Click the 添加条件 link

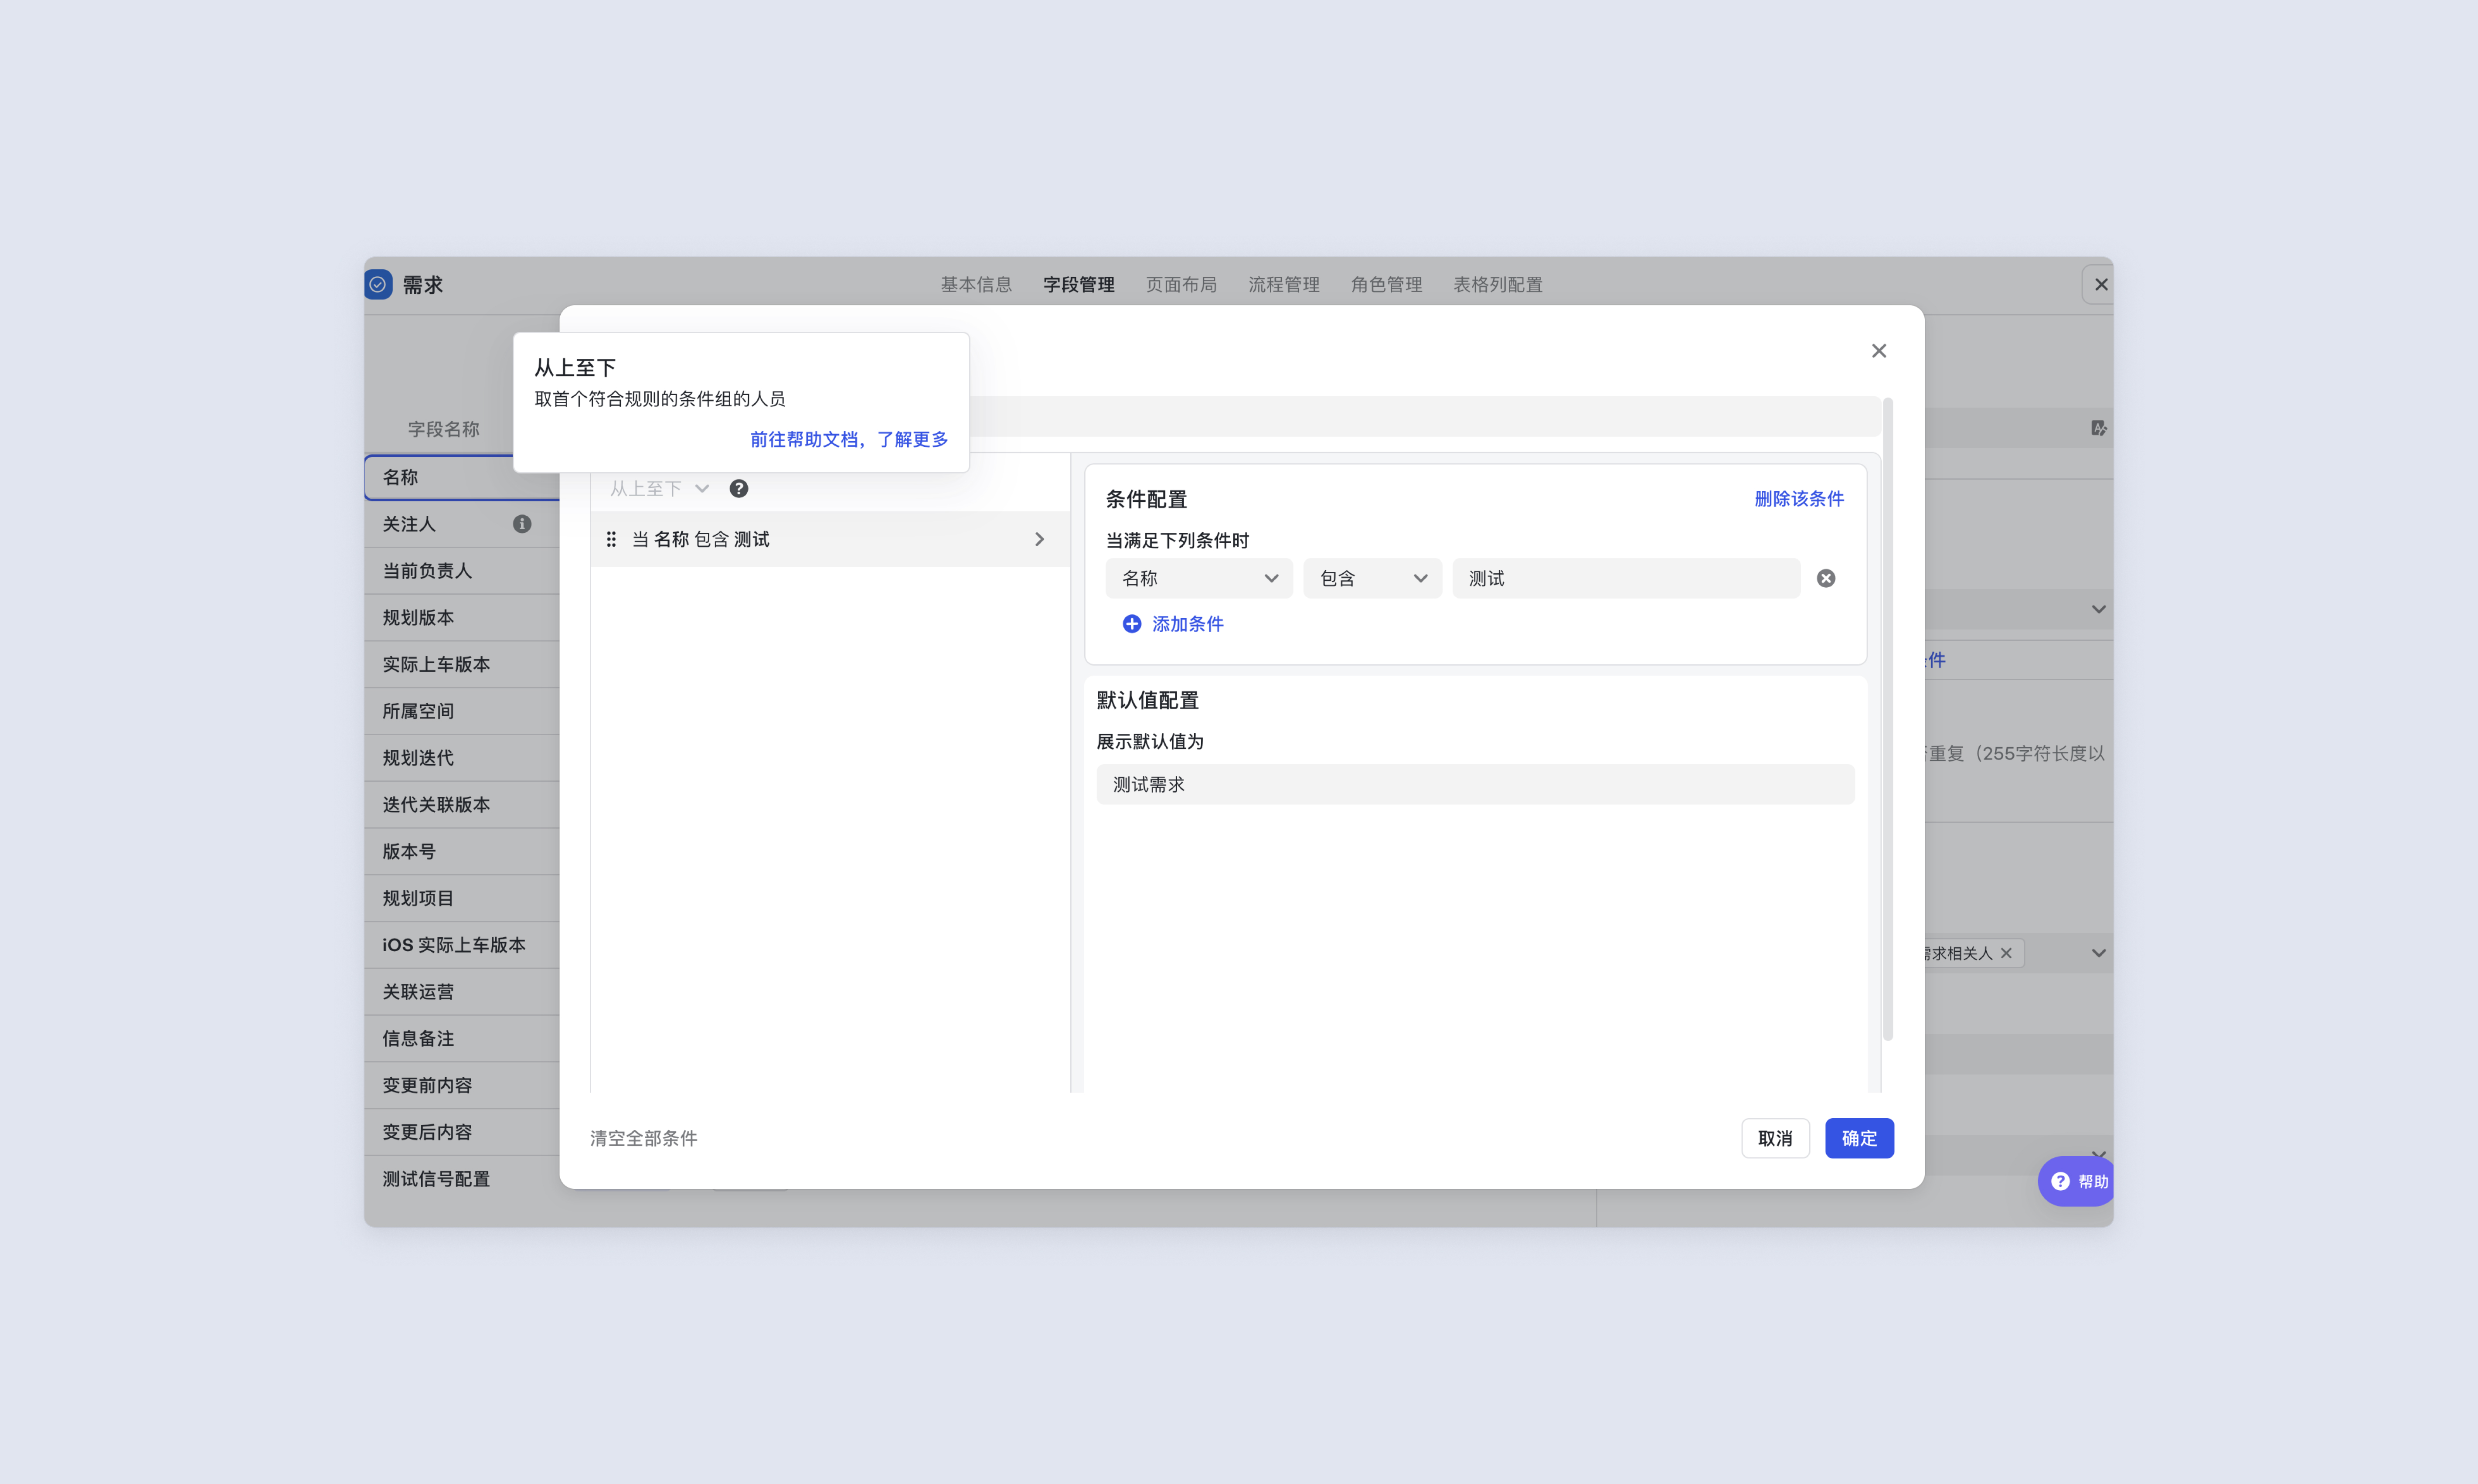[x=1188, y=624]
